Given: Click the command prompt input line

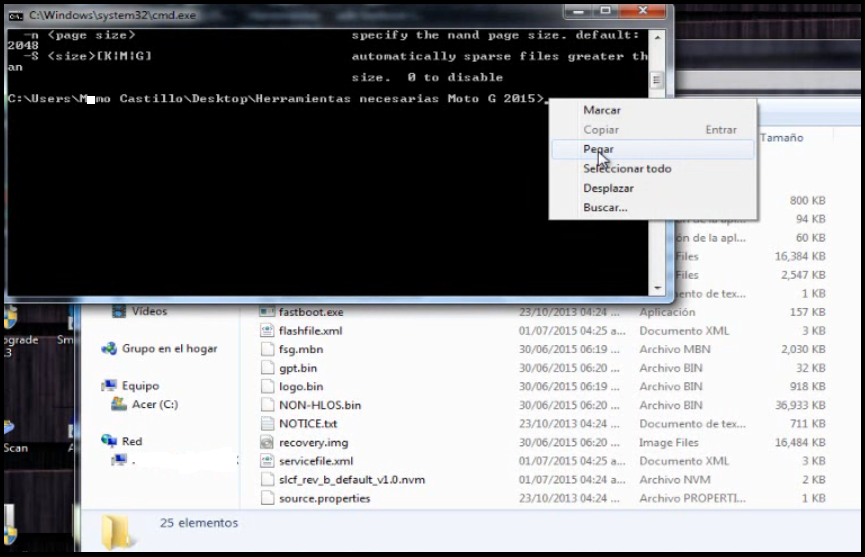Looking at the screenshot, I should pos(277,99).
